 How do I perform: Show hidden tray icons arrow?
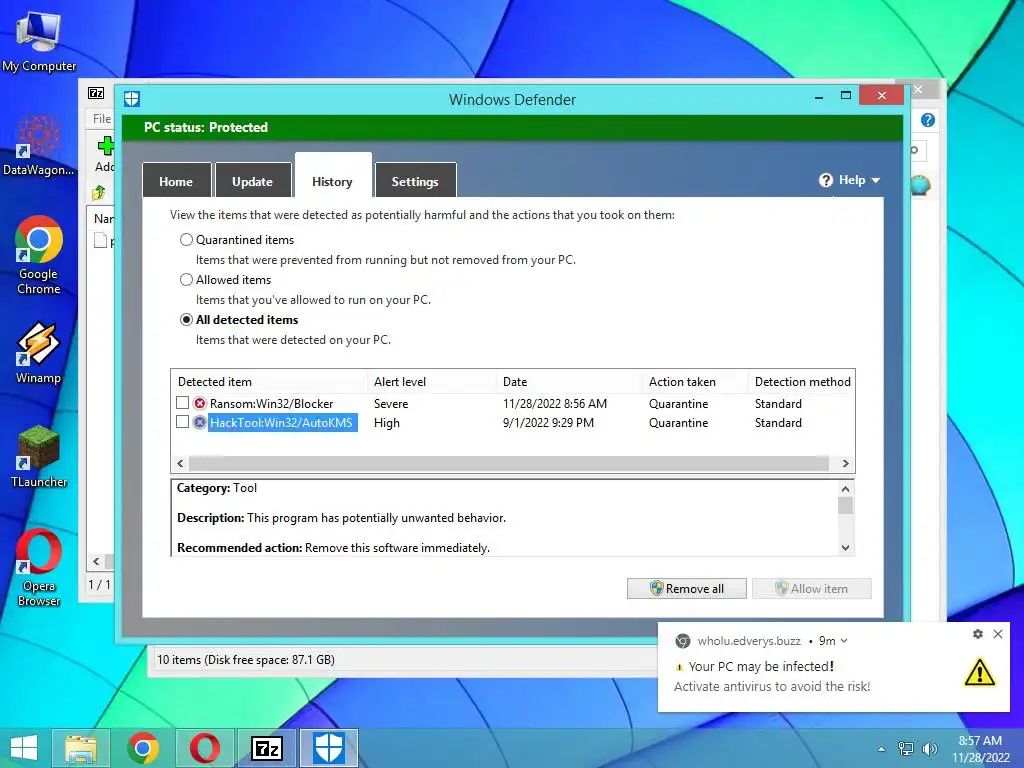click(882, 749)
